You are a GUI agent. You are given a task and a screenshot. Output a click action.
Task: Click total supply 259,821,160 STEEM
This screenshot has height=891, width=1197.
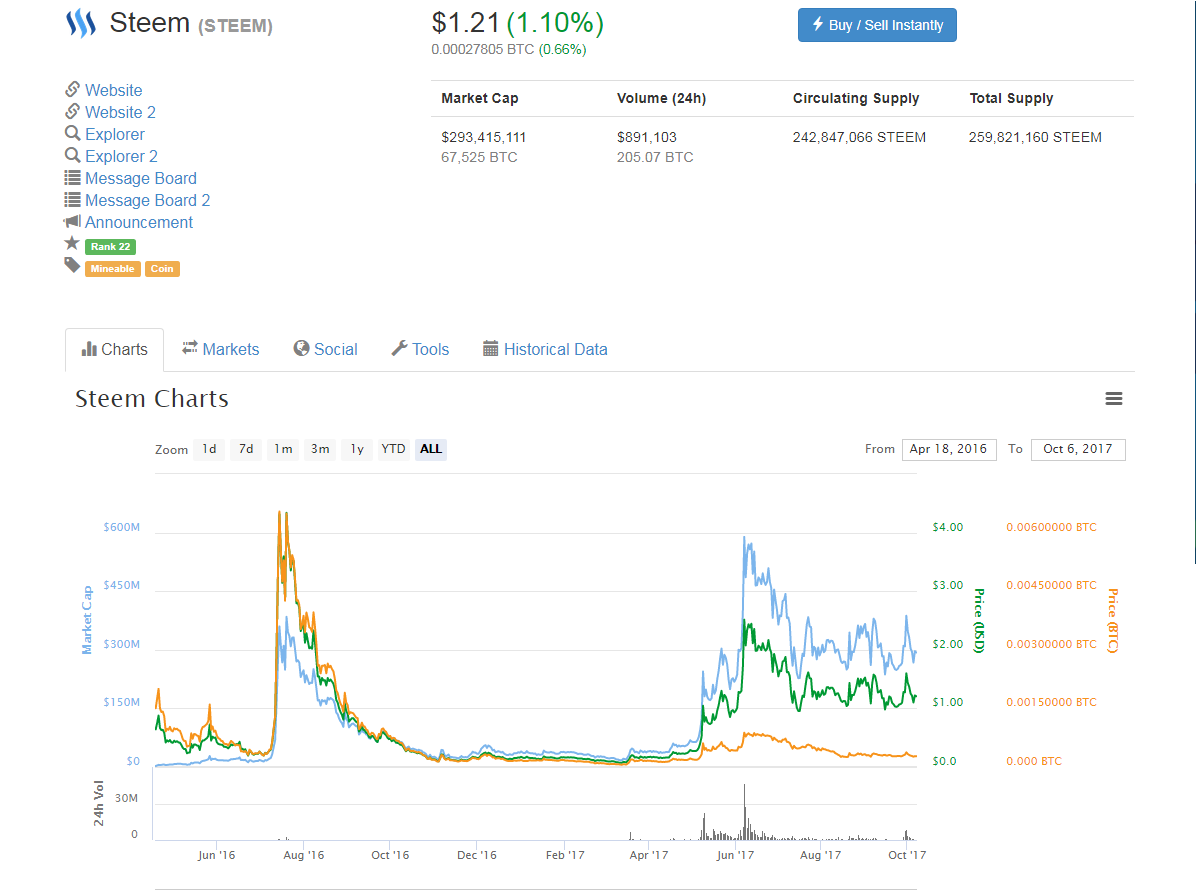point(1035,137)
